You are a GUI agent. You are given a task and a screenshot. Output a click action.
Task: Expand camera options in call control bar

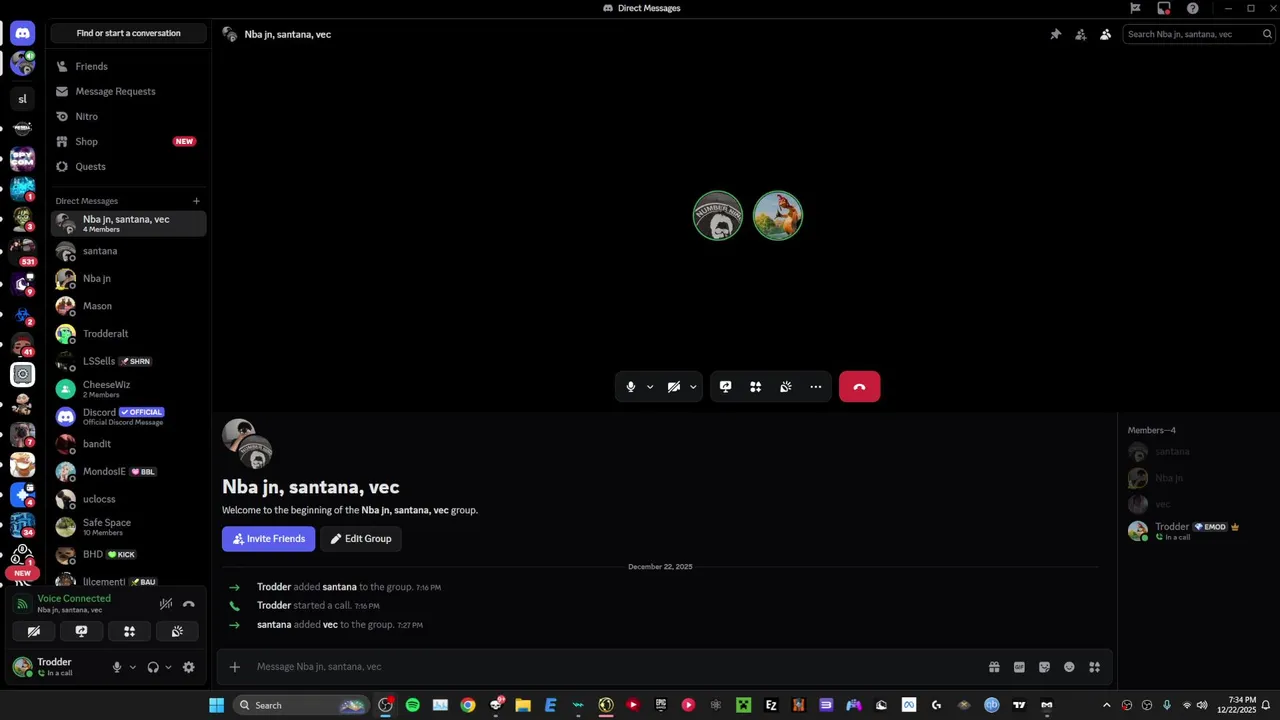click(x=693, y=387)
